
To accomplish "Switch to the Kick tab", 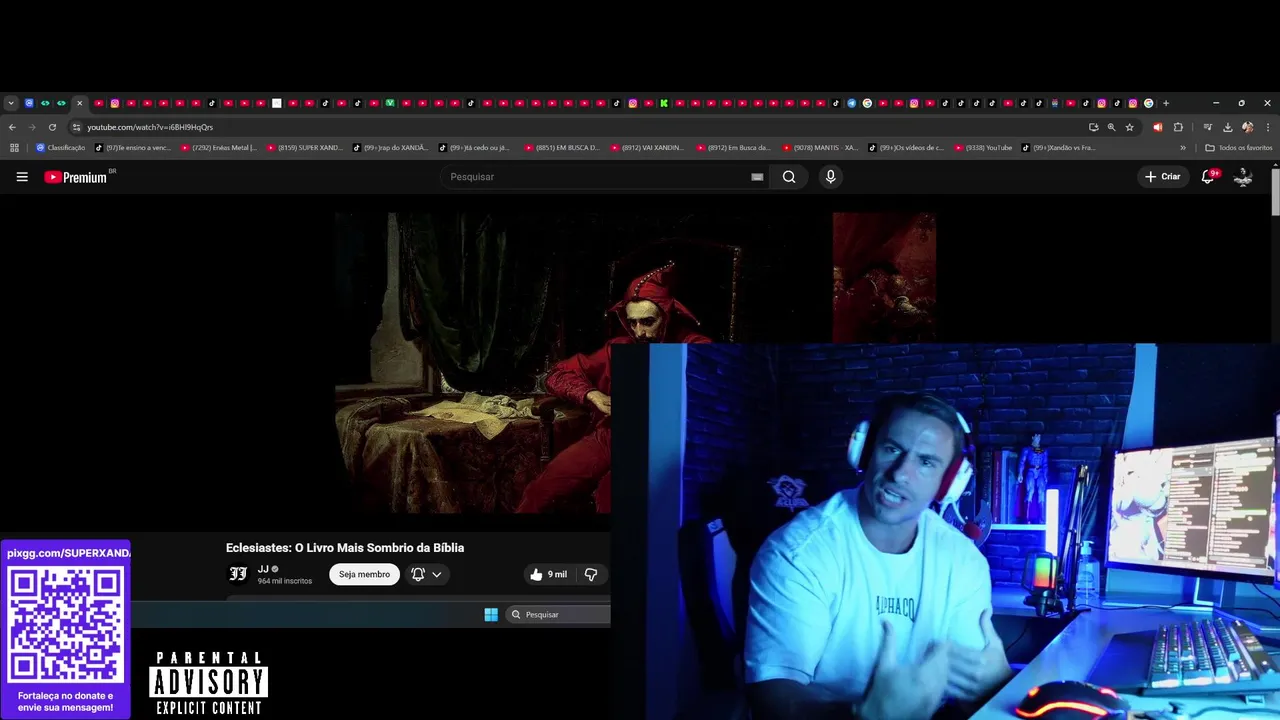I will pos(664,103).
